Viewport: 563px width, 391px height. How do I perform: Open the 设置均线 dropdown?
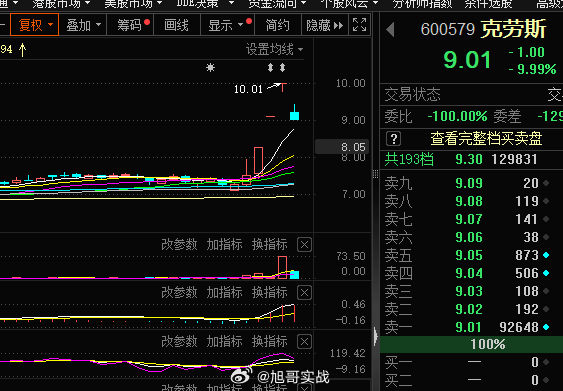pos(274,49)
